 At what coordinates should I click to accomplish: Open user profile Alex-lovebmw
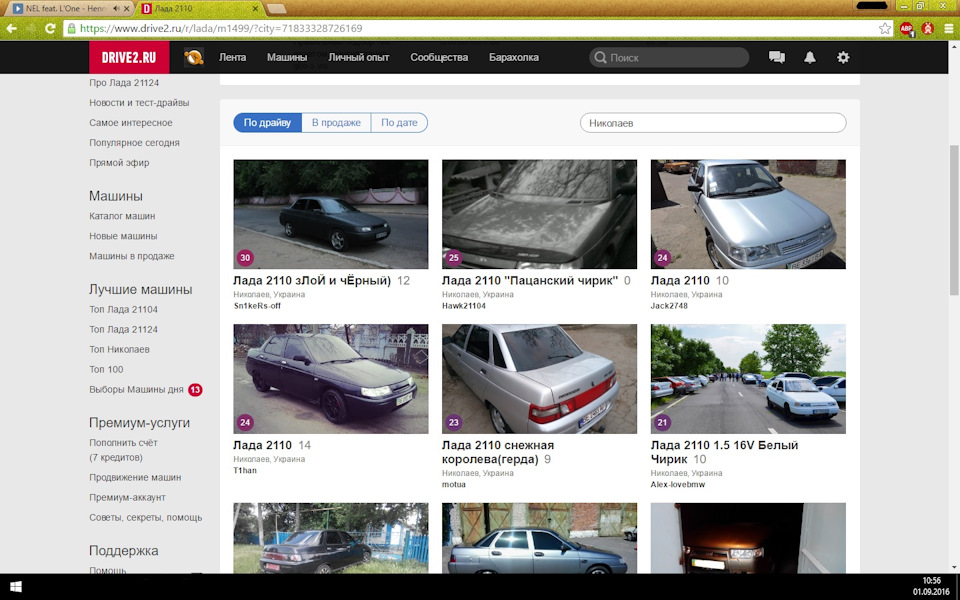678,484
